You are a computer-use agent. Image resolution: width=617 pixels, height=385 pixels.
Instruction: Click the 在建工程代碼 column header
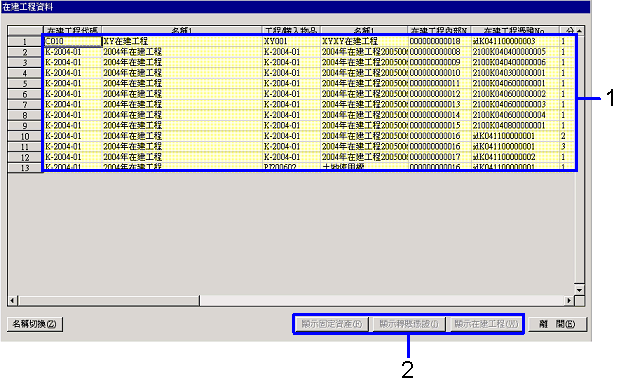[x=73, y=31]
